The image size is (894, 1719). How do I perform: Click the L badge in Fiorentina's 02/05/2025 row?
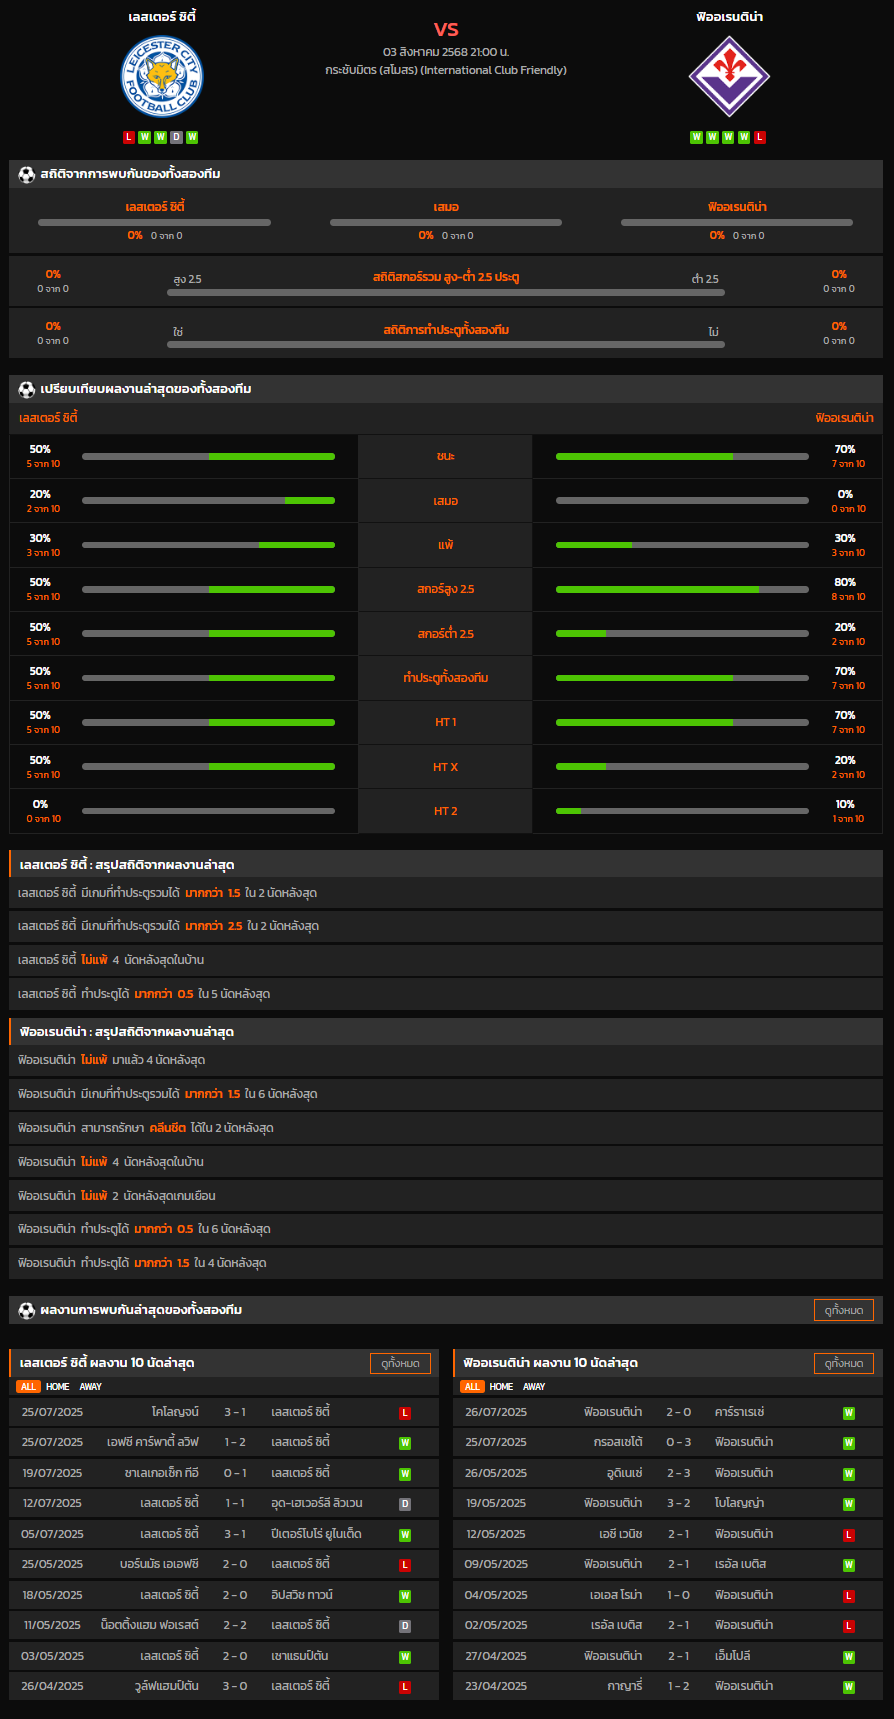point(849,1626)
